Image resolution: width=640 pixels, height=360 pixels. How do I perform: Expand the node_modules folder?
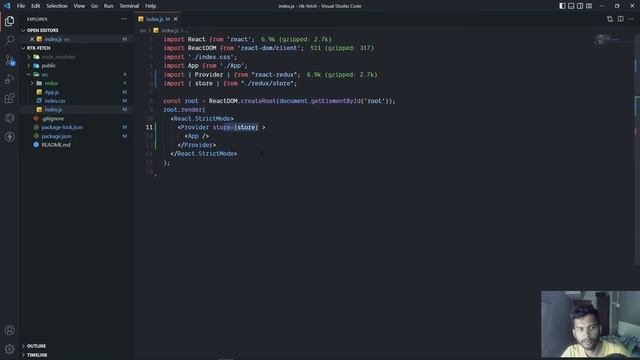(58, 57)
